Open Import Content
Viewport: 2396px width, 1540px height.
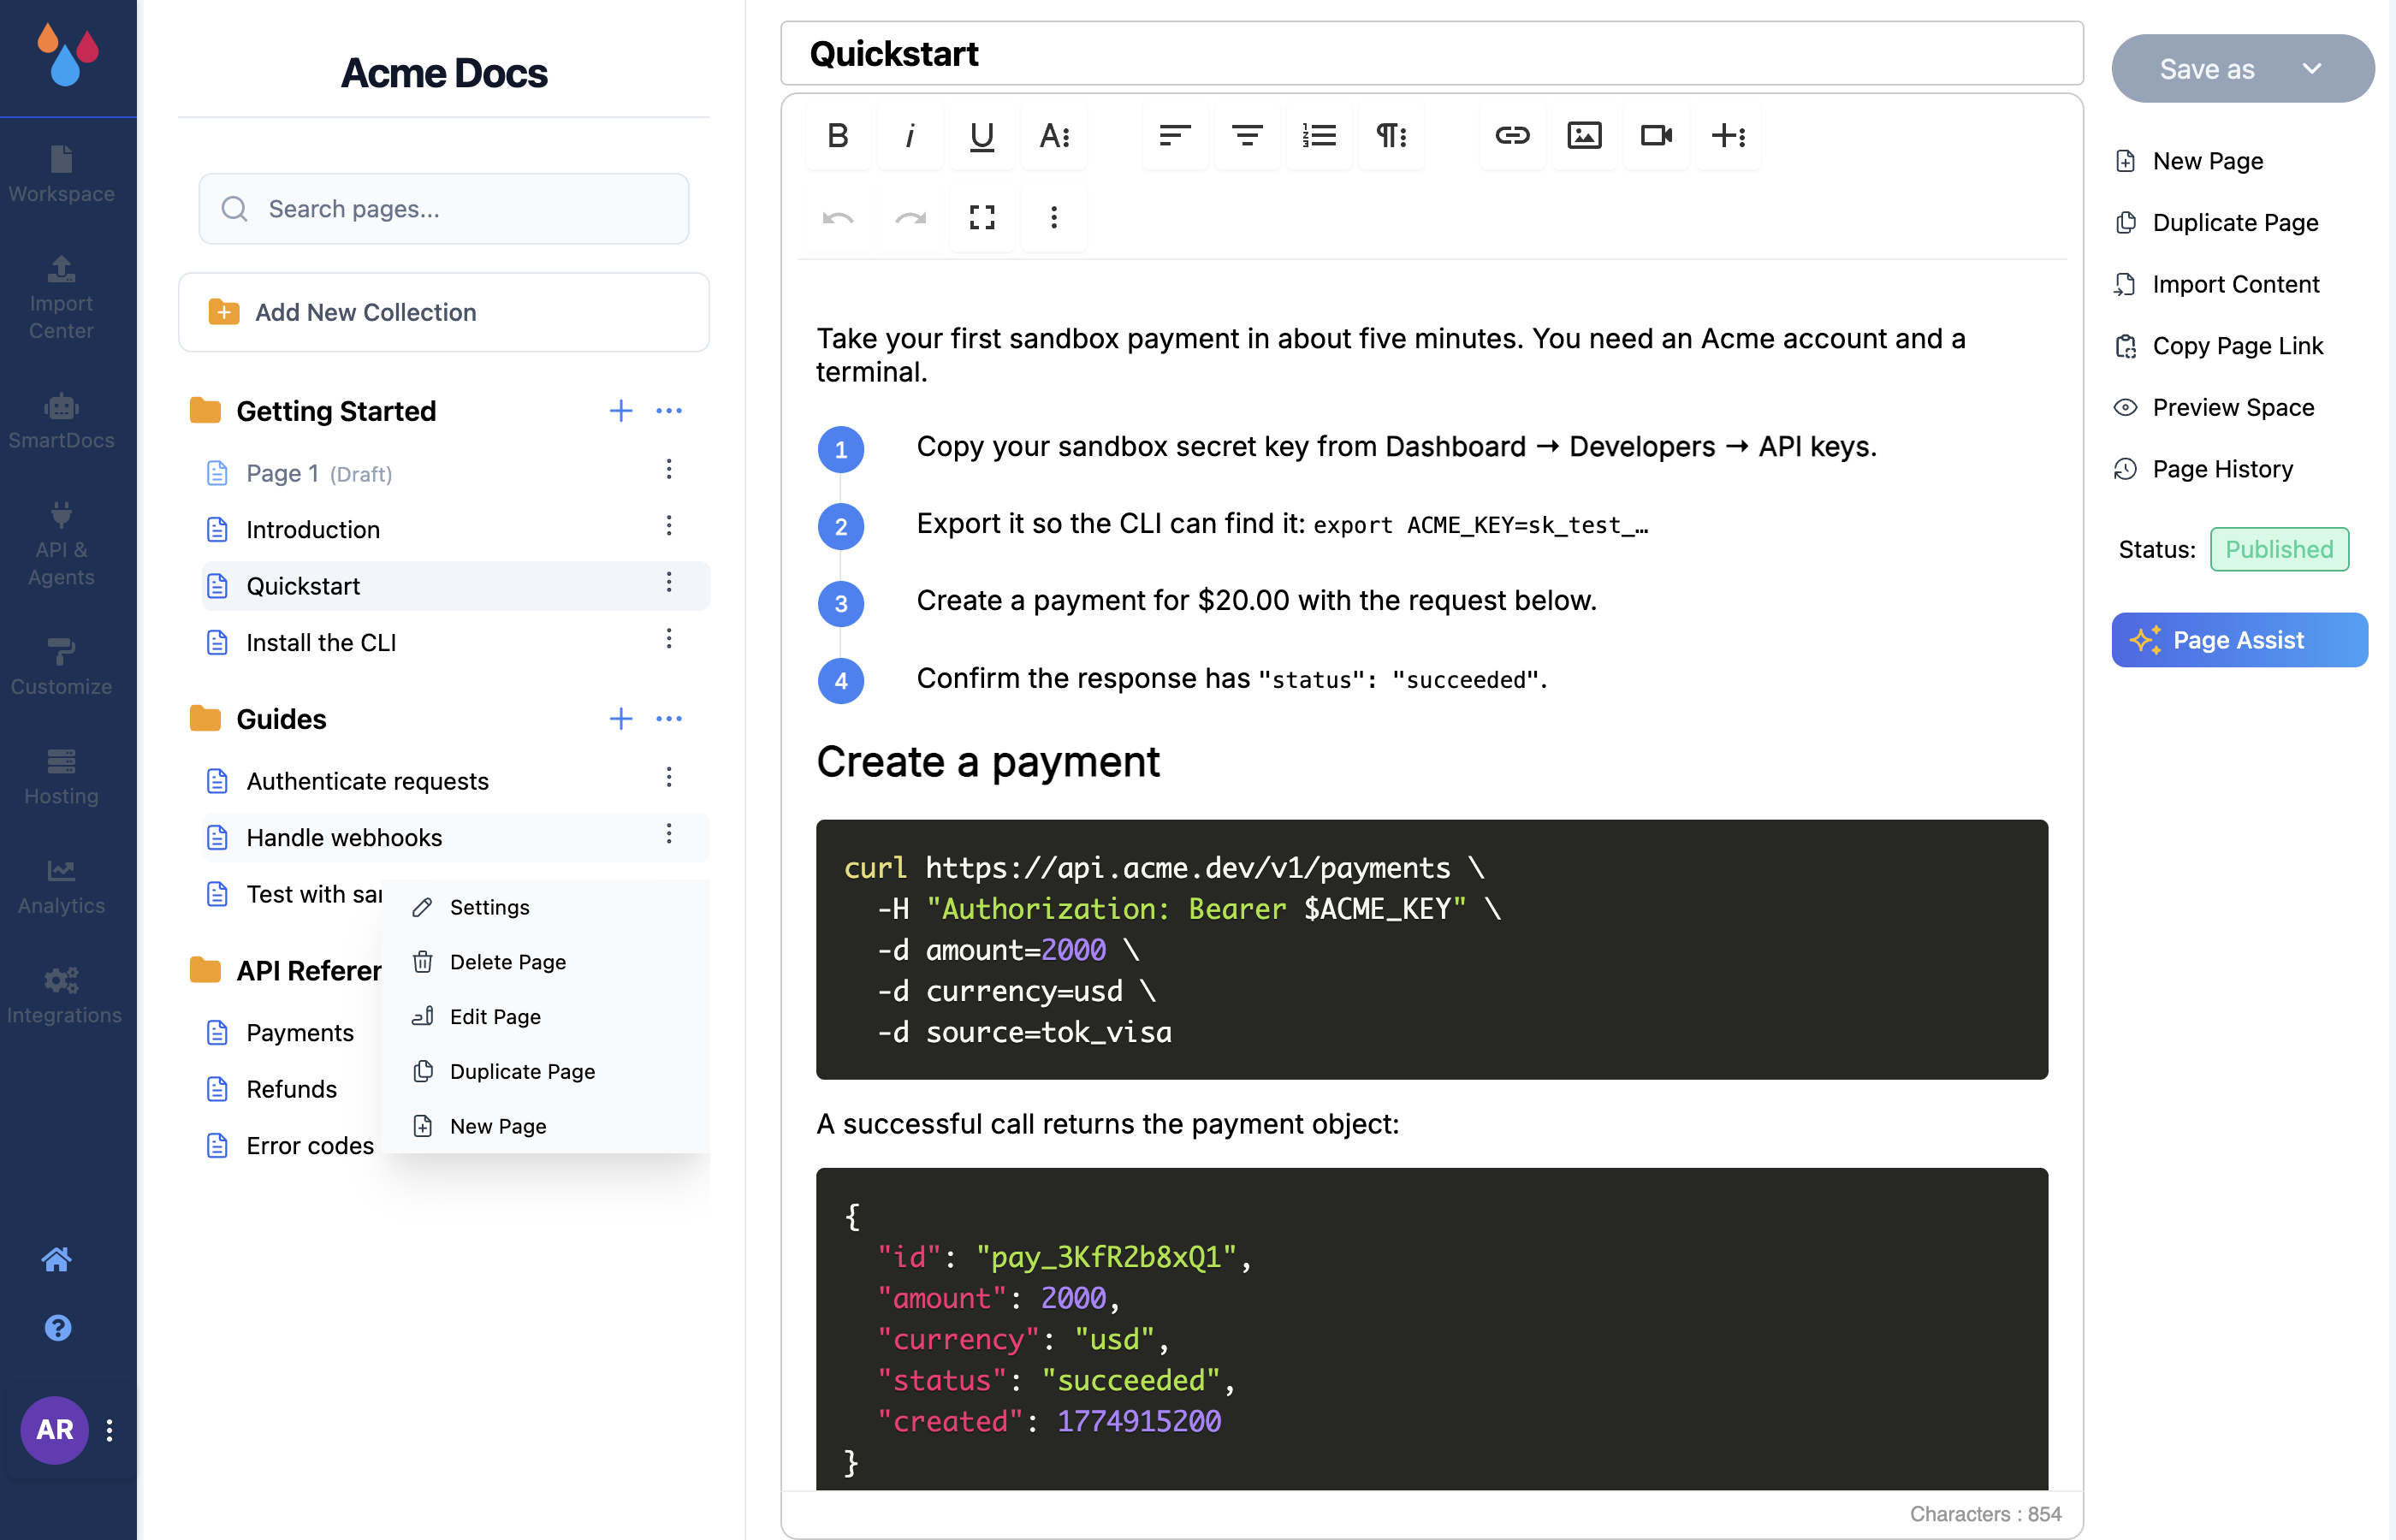click(2217, 284)
